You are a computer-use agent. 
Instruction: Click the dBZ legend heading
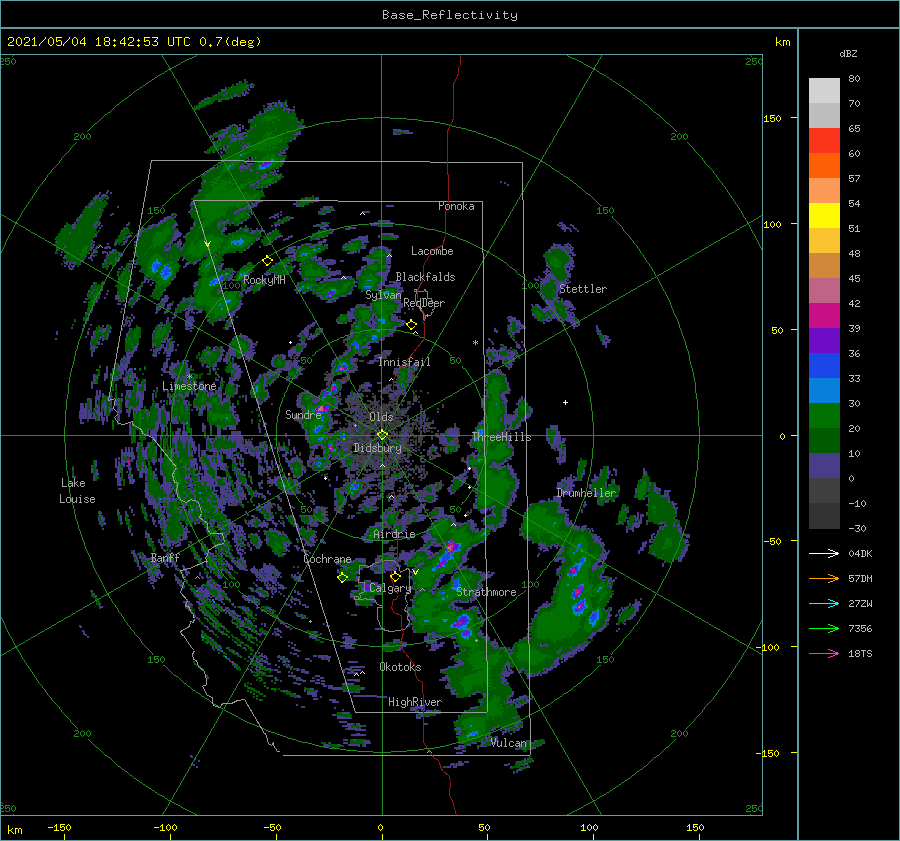[848, 53]
